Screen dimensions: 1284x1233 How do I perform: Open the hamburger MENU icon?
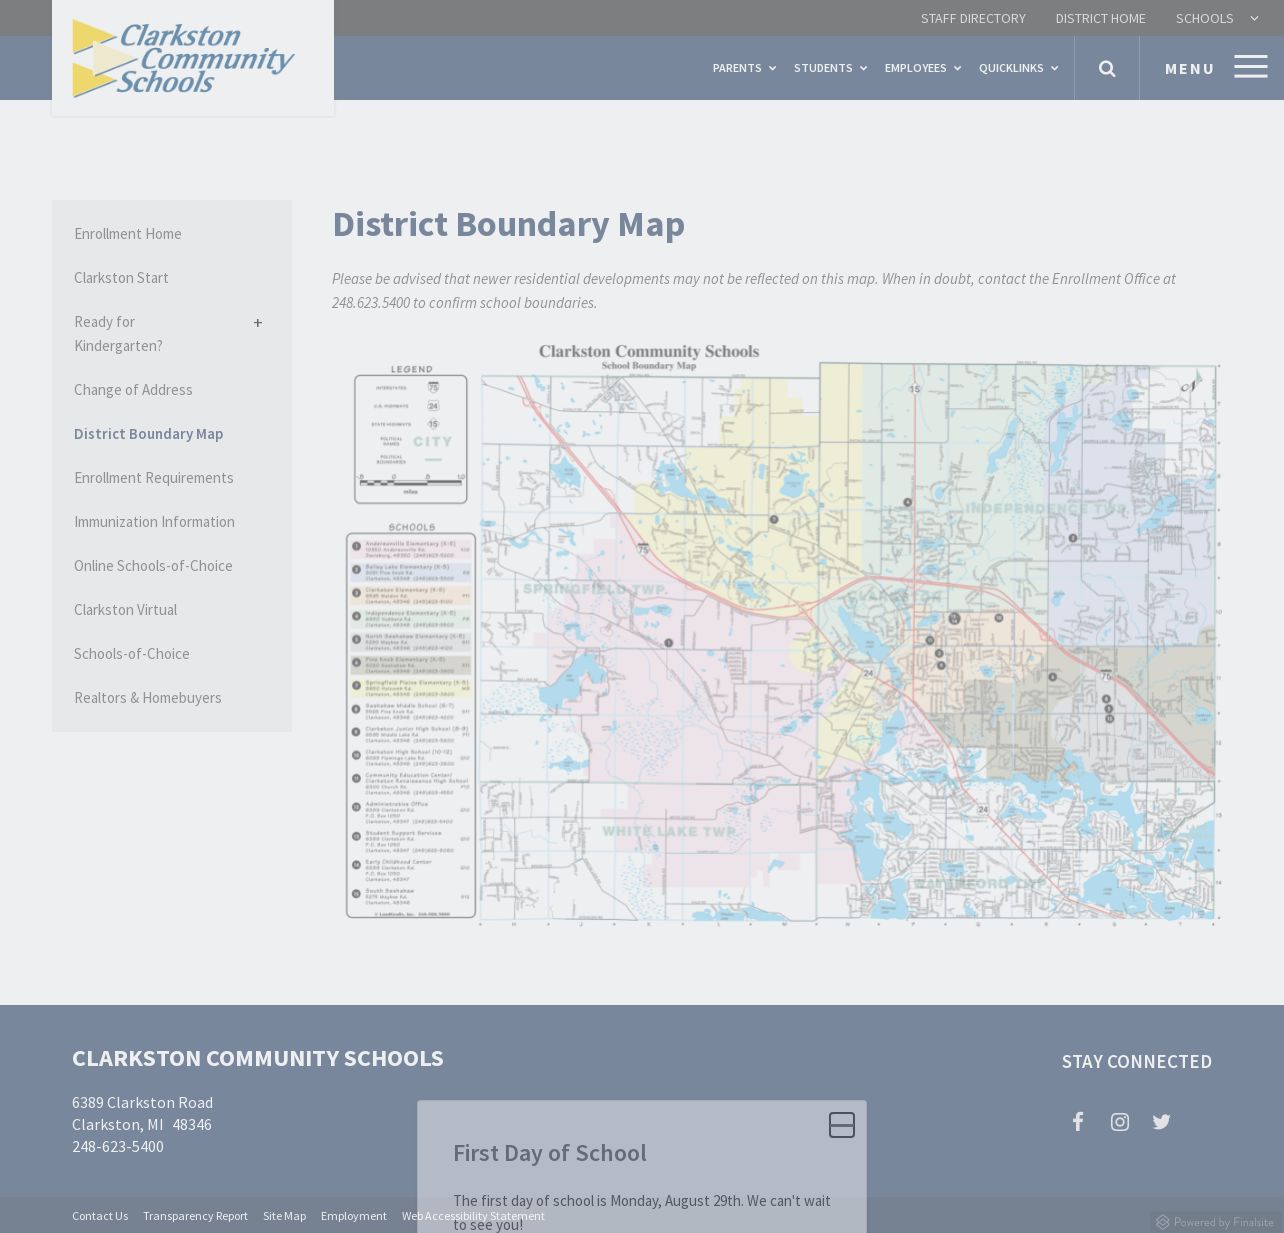pyautogui.click(x=1251, y=67)
